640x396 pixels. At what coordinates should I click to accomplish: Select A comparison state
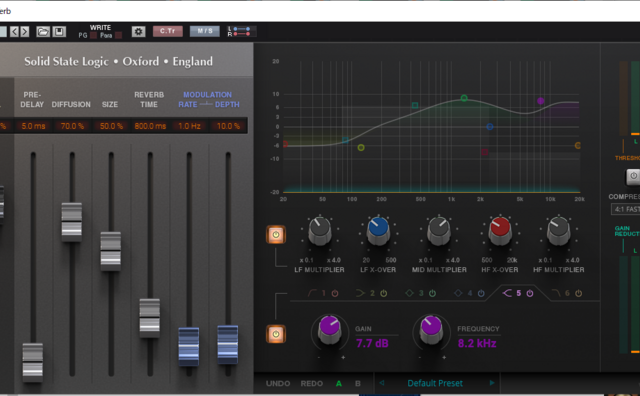(x=339, y=383)
